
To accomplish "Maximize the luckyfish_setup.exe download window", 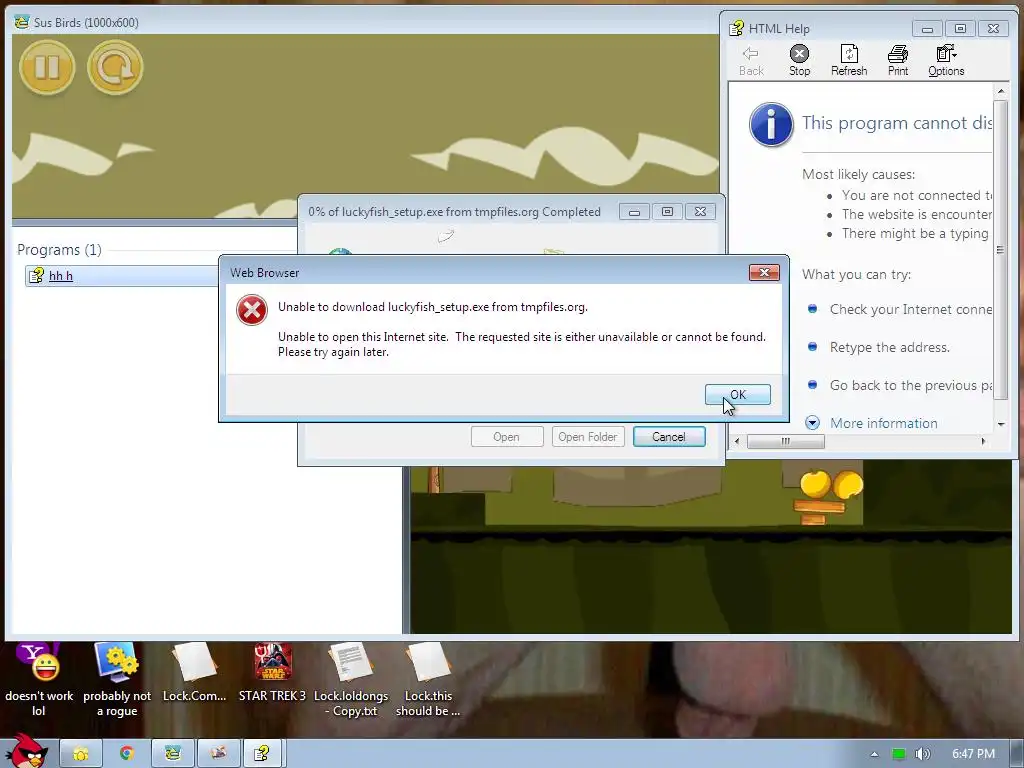I will point(667,212).
